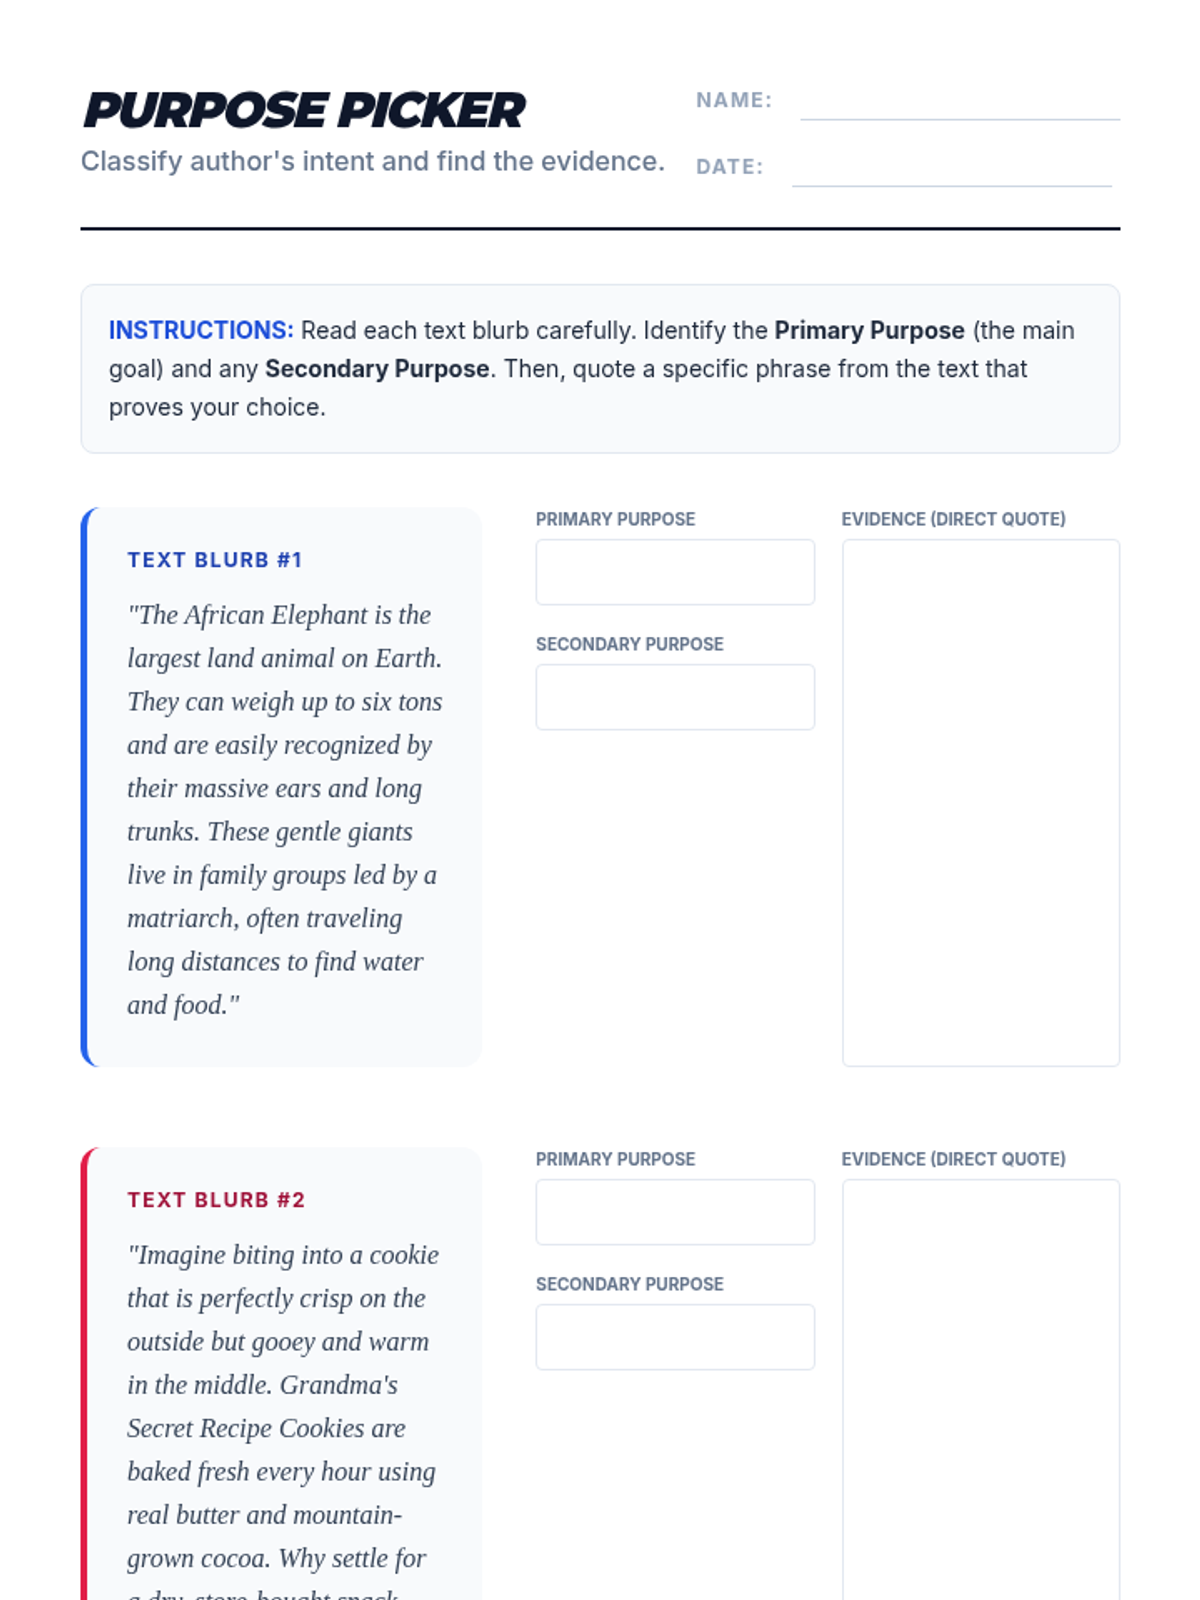This screenshot has height=1600, width=1200.
Task: Click the Text Blurb #1 heading
Action: tap(215, 560)
